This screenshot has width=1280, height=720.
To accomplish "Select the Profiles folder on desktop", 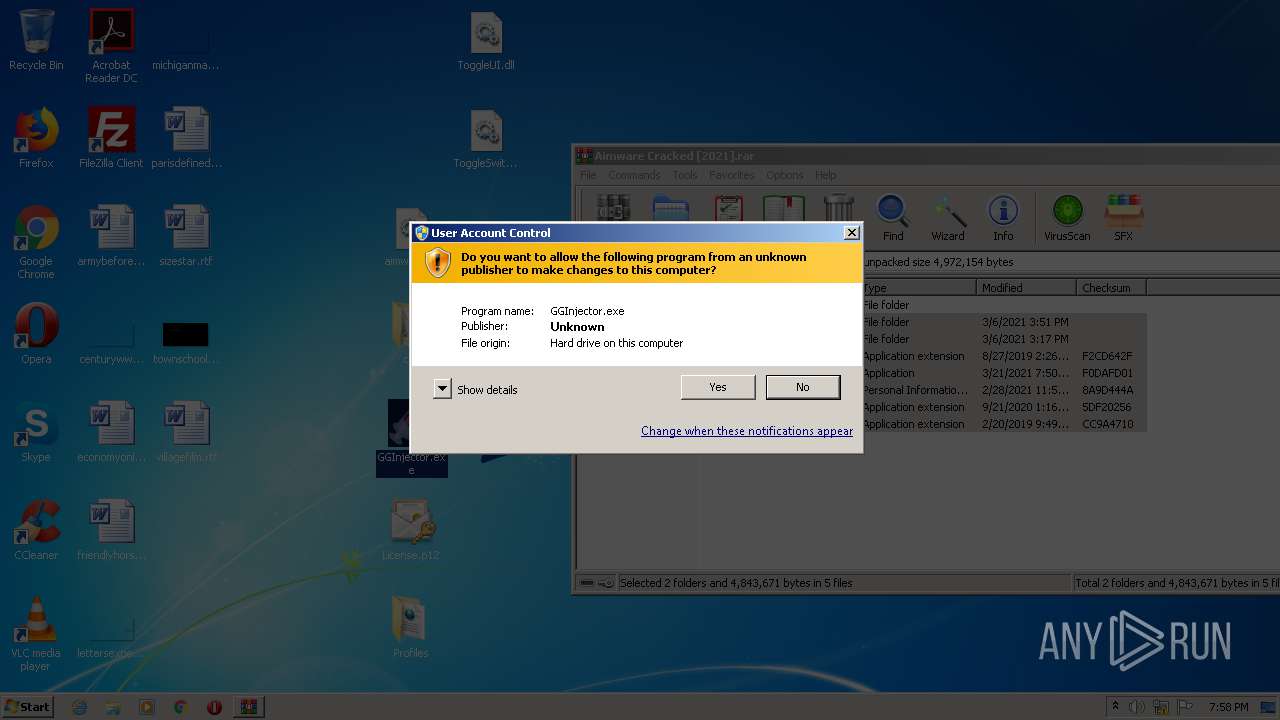I will (x=411, y=628).
